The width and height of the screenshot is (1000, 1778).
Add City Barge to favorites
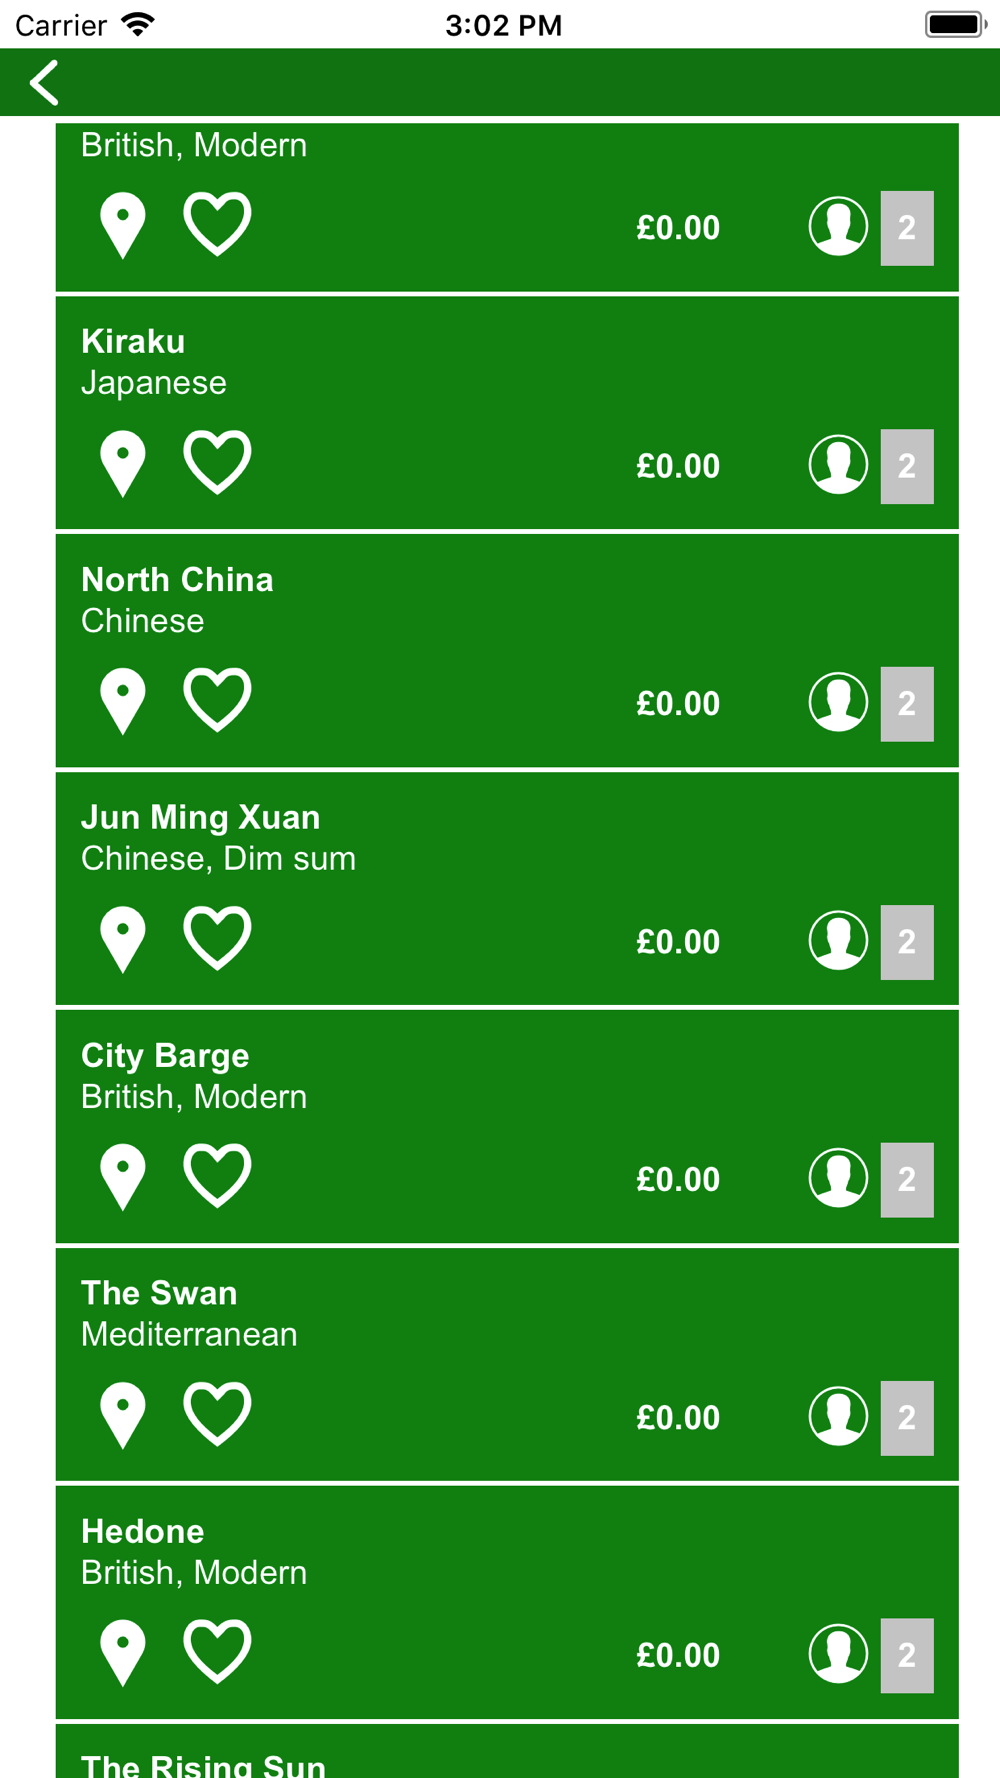217,1176
